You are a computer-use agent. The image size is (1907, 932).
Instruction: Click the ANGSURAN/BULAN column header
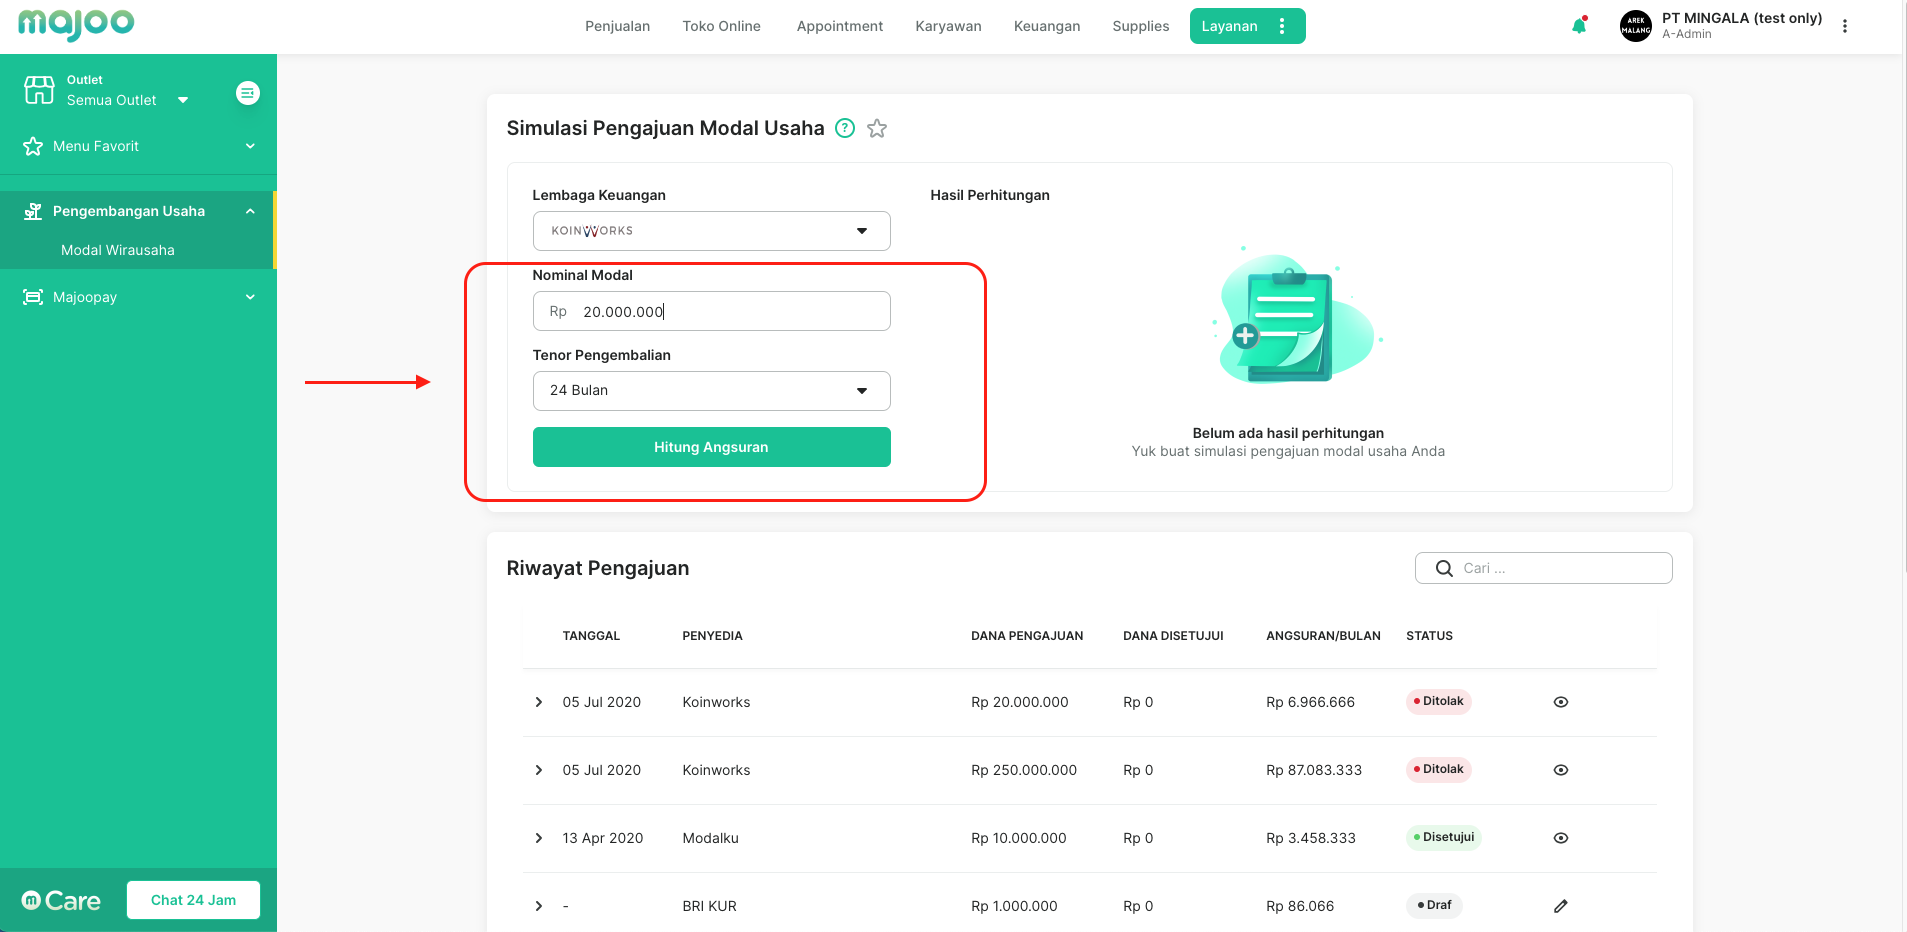coord(1323,636)
